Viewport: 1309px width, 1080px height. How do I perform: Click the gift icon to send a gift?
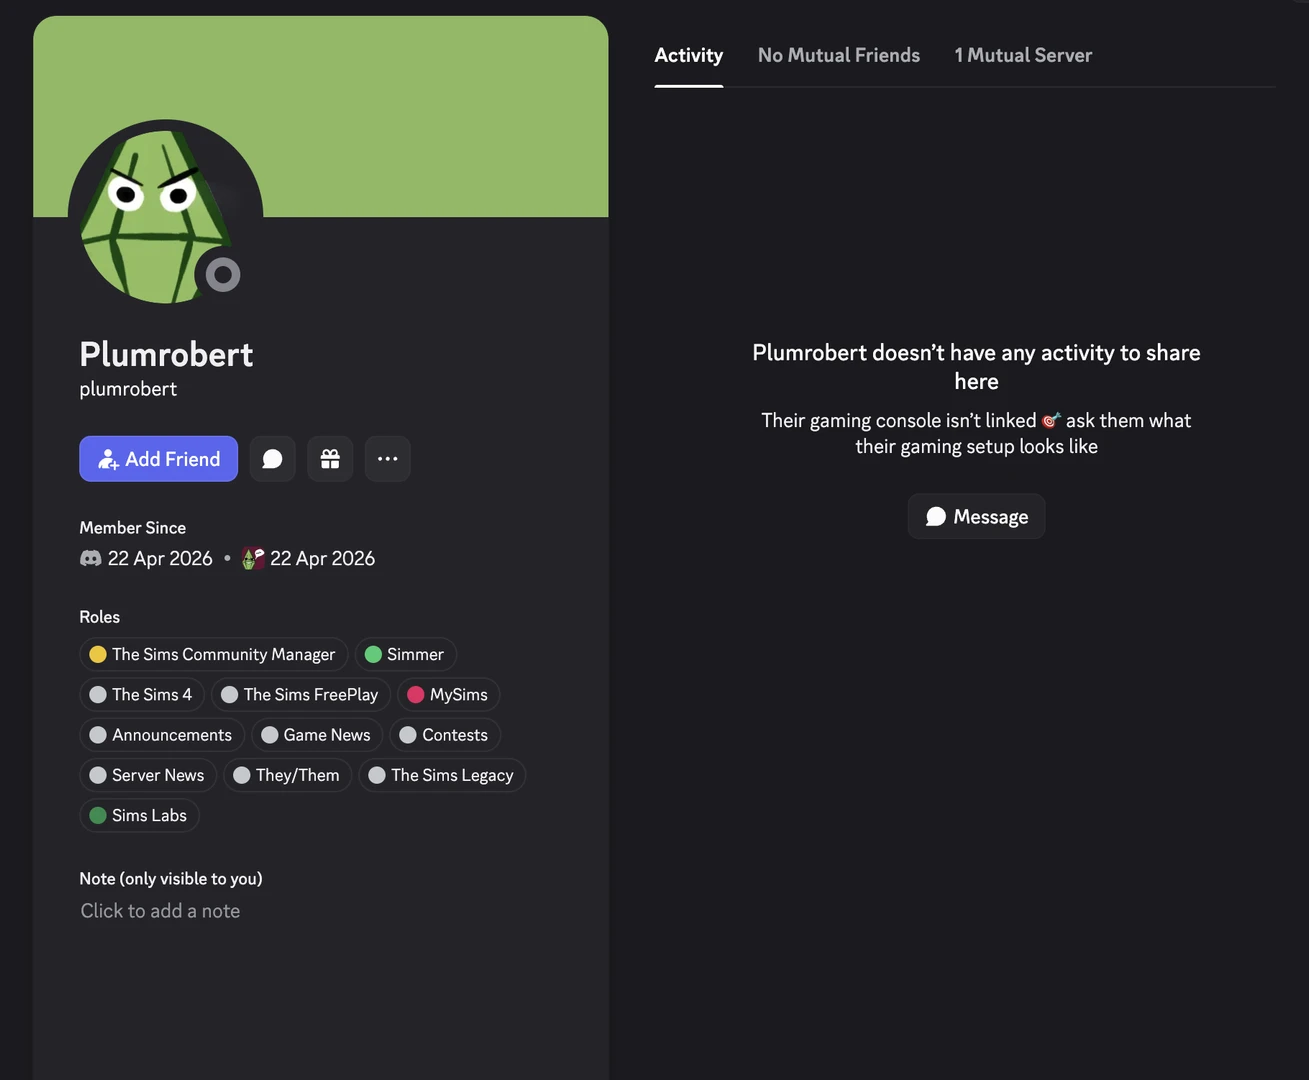[330, 458]
